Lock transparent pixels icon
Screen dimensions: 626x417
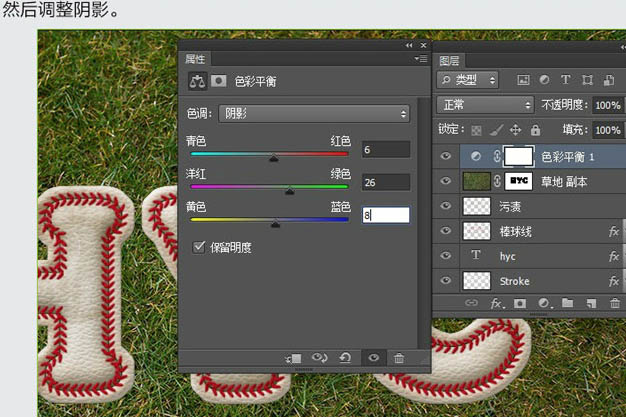pyautogui.click(x=476, y=130)
